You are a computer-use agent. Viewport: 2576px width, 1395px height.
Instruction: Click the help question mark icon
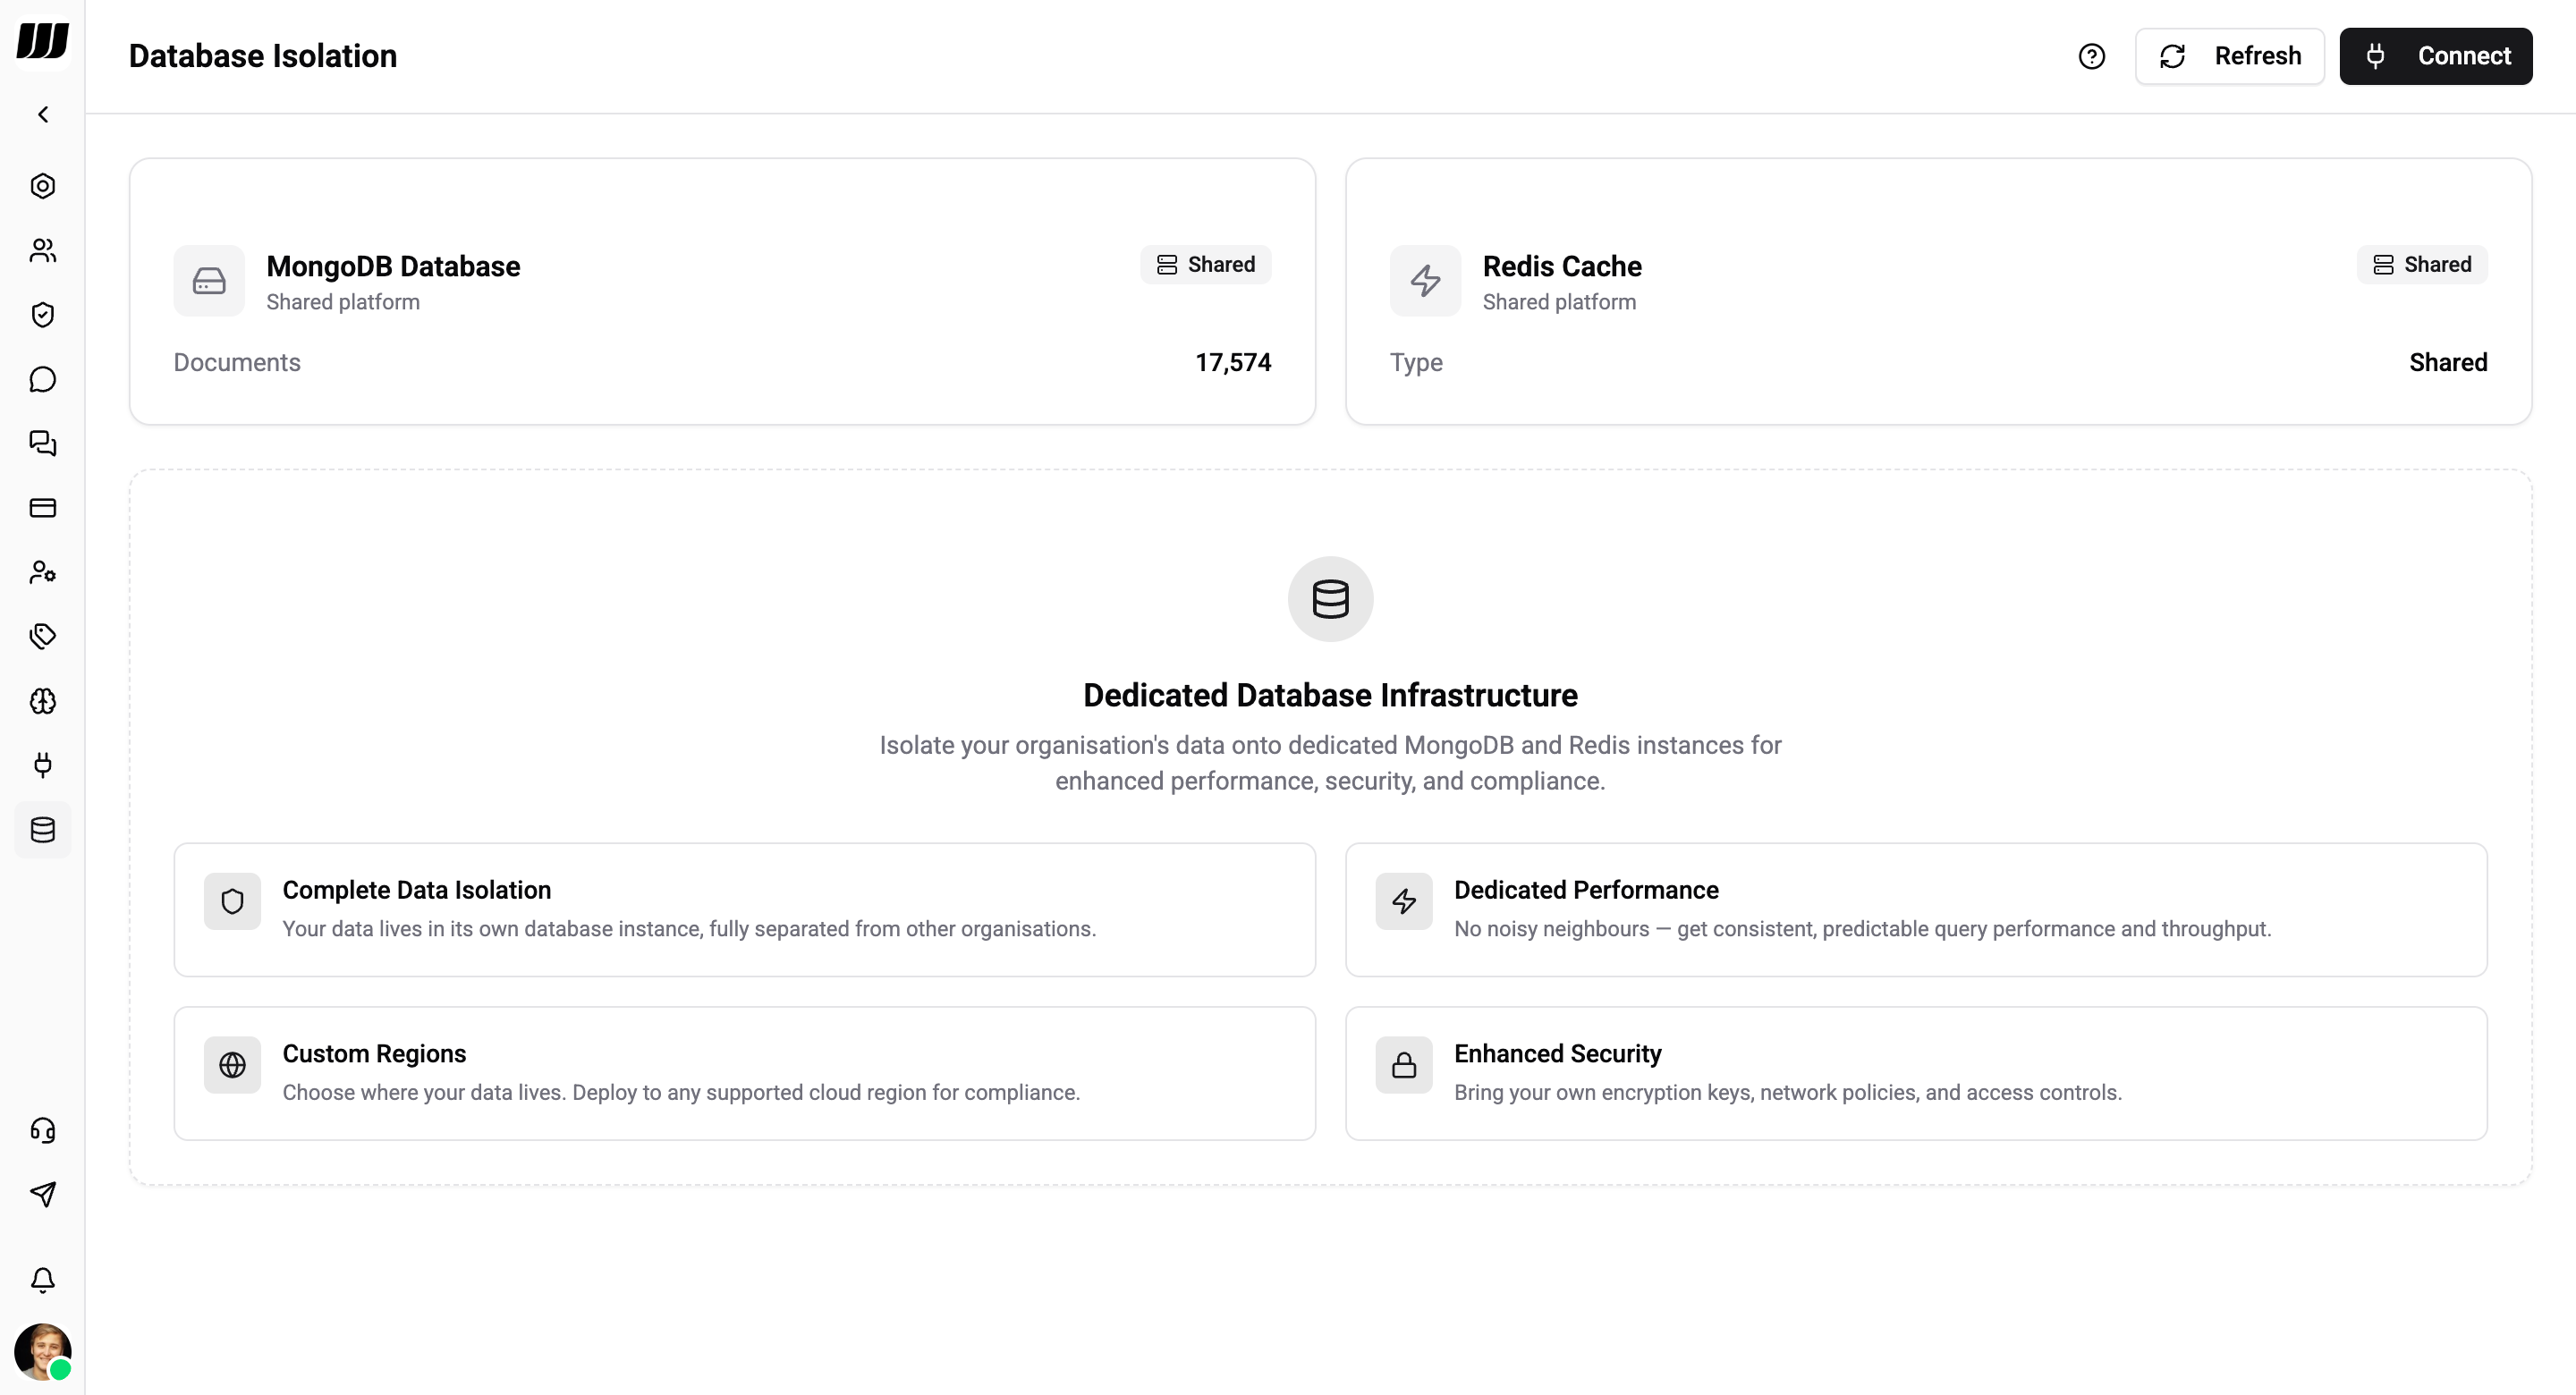tap(2092, 56)
